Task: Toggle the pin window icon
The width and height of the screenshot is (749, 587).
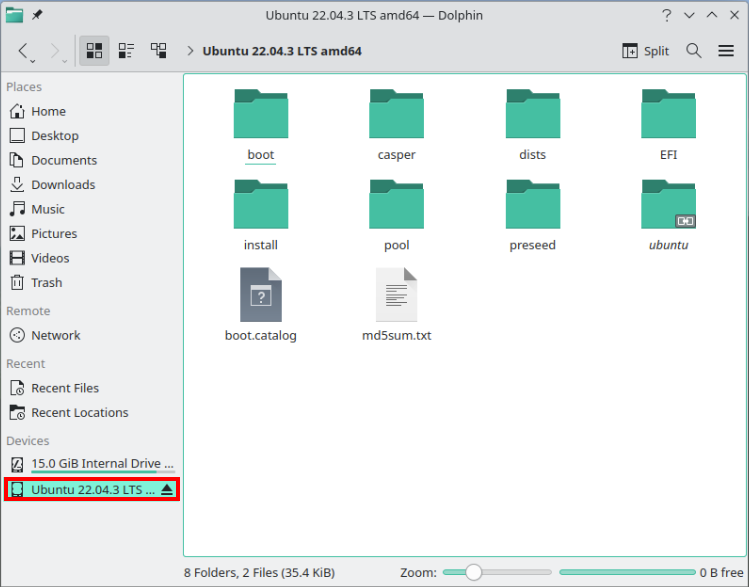Action: tap(37, 15)
